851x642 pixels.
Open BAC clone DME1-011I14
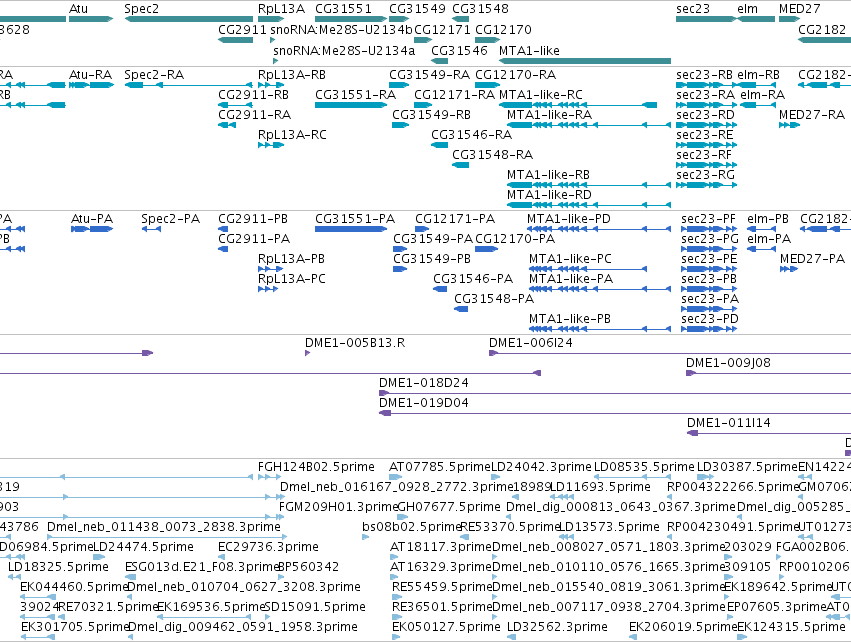coord(769,433)
